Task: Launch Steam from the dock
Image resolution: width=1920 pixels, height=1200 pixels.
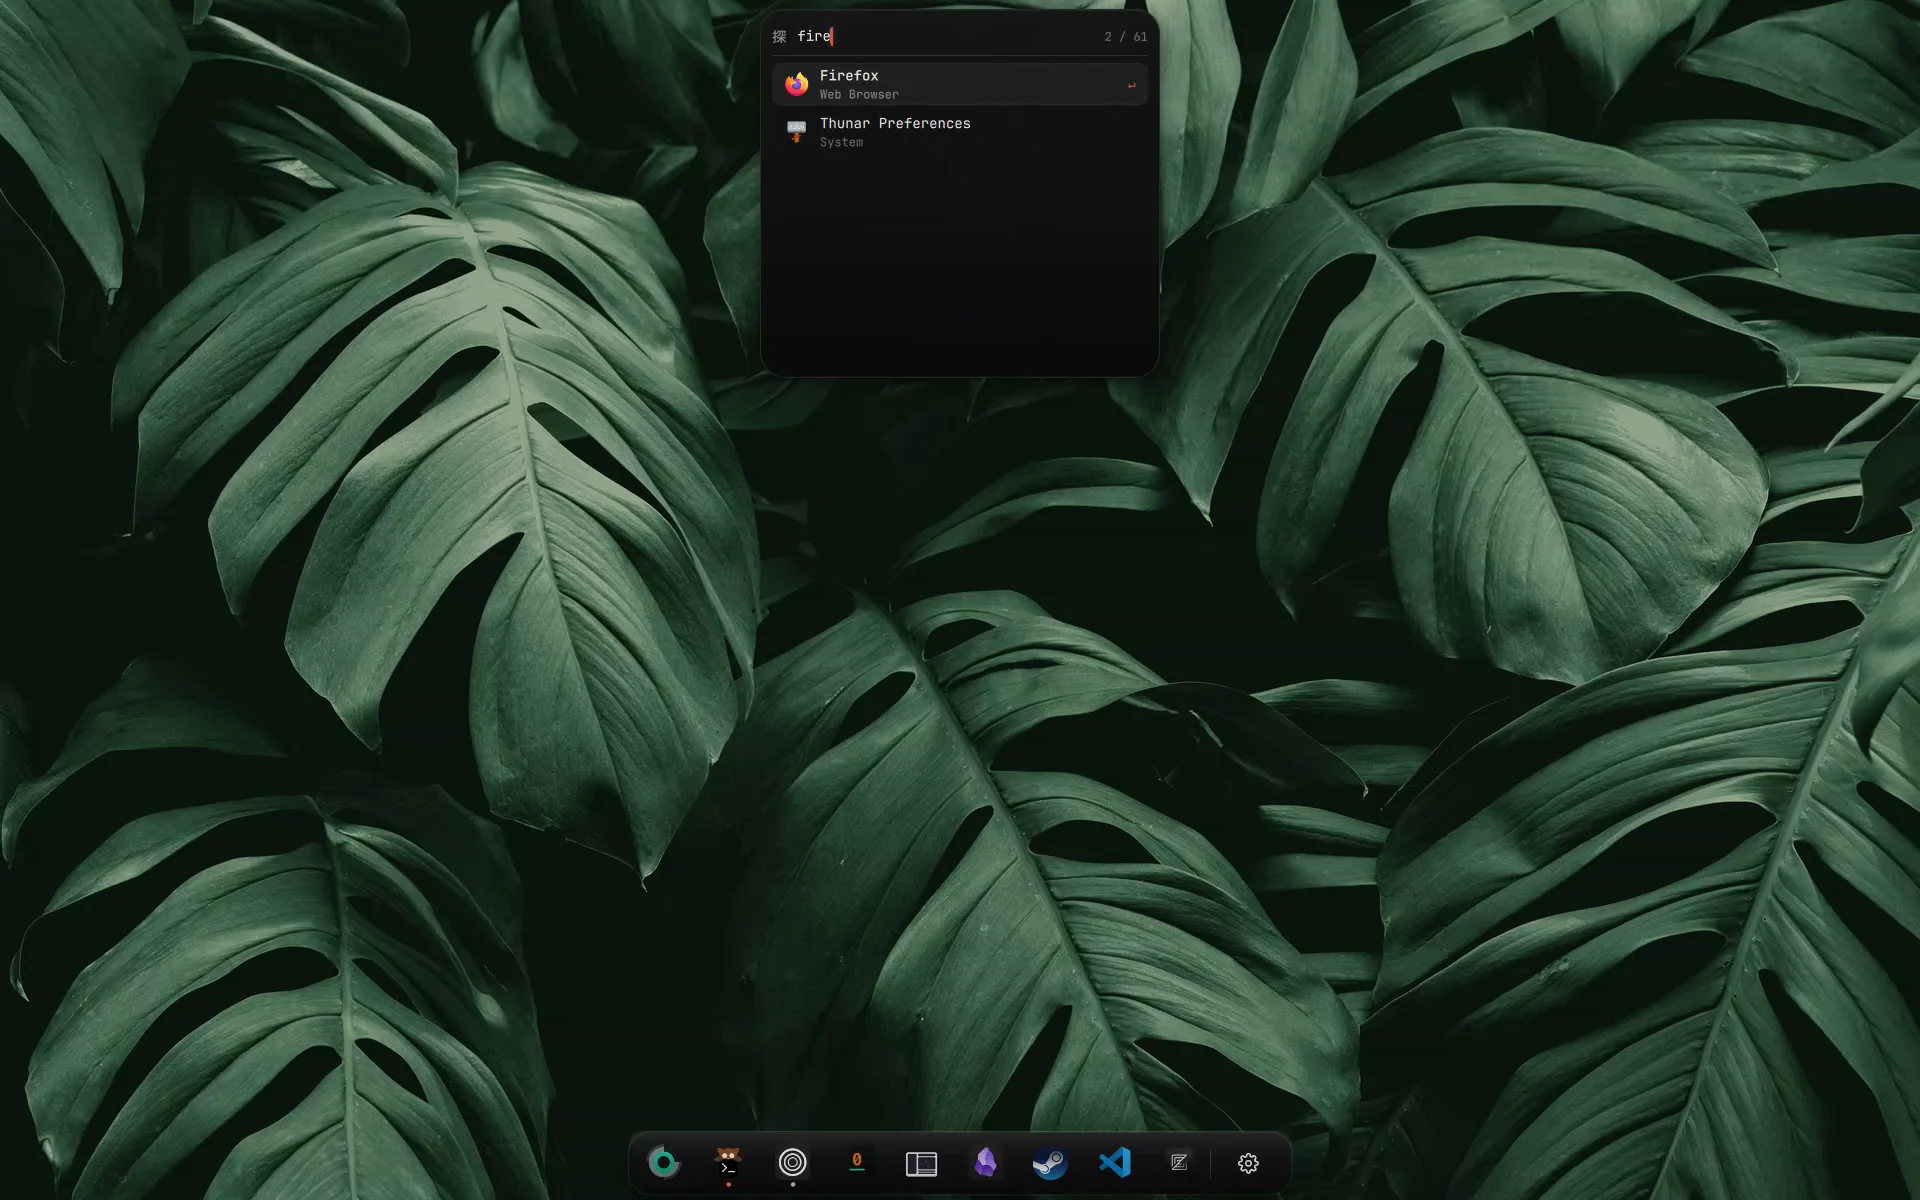Action: point(1050,1162)
